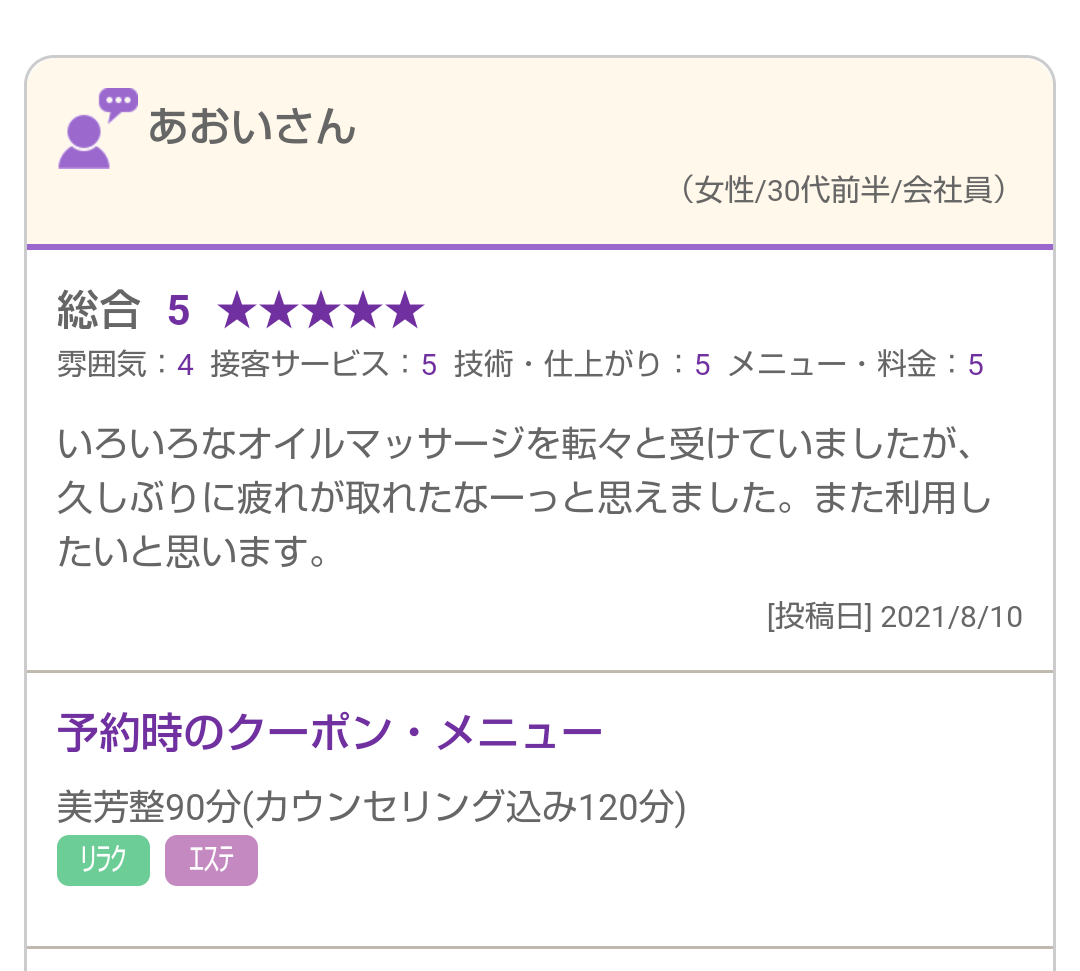This screenshot has width=1080, height=971.
Task: Click the purple reviewer avatar icon
Action: coord(84,142)
